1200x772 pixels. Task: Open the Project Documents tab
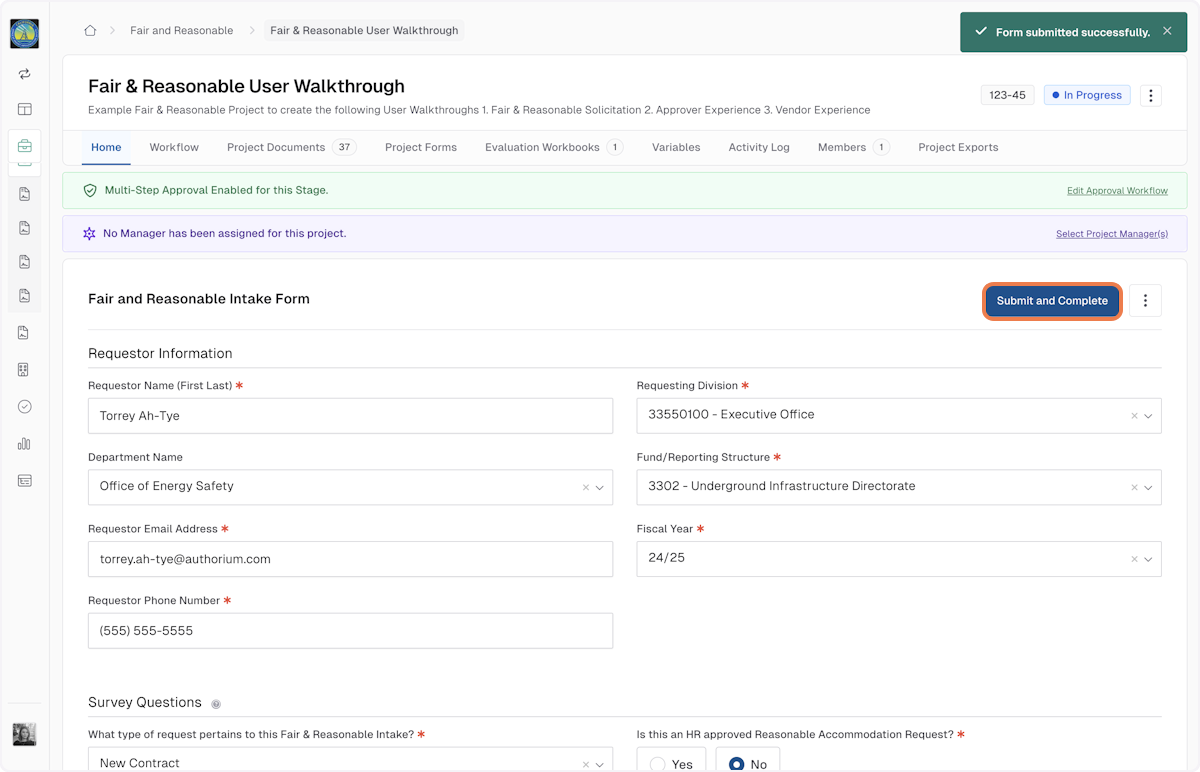[291, 147]
